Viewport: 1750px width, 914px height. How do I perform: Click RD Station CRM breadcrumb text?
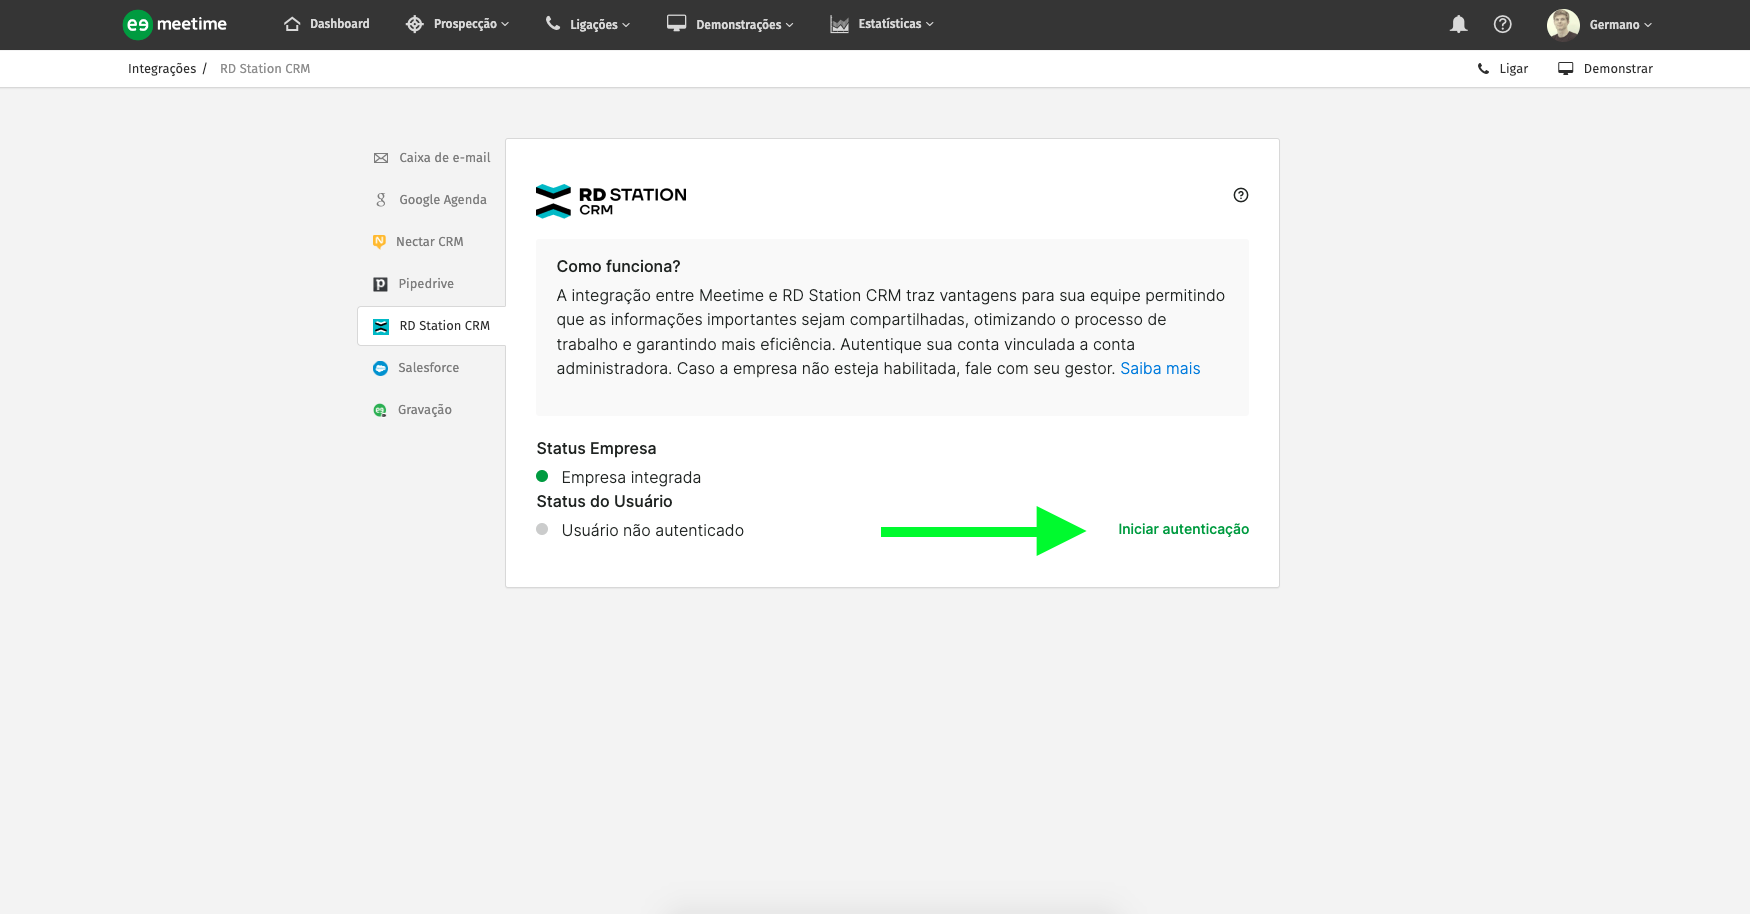(265, 69)
